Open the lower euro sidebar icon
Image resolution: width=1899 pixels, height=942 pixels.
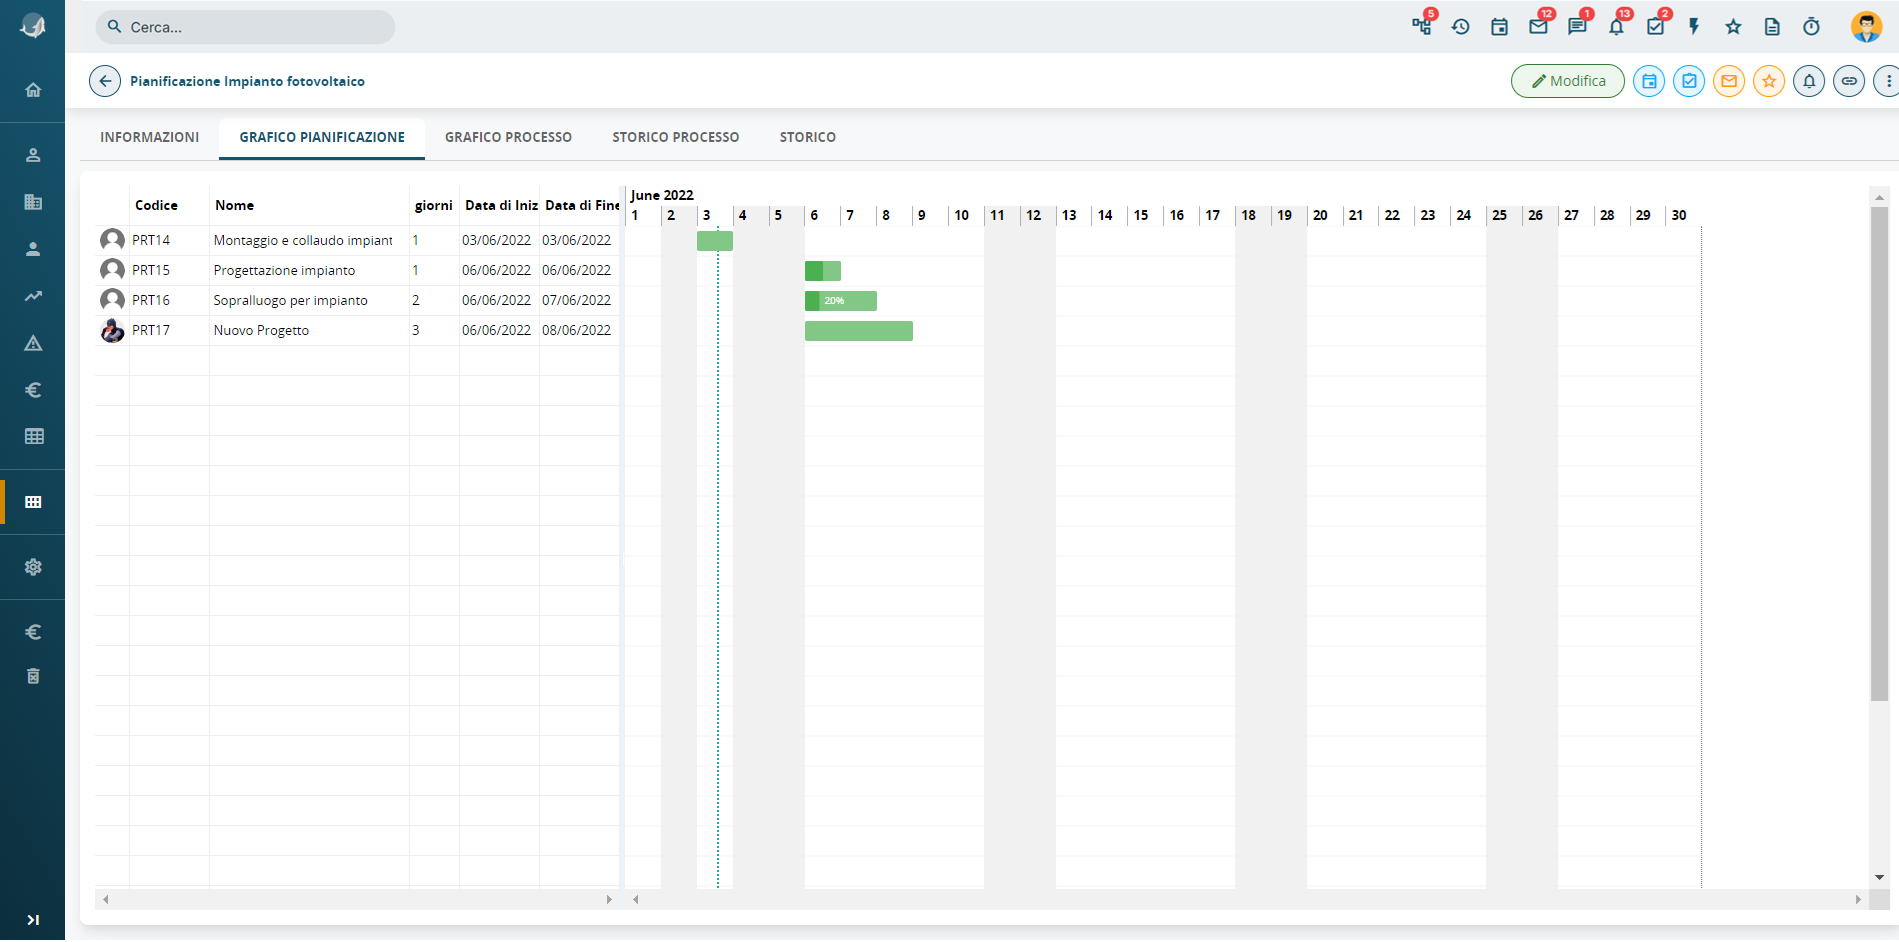pyautogui.click(x=33, y=632)
